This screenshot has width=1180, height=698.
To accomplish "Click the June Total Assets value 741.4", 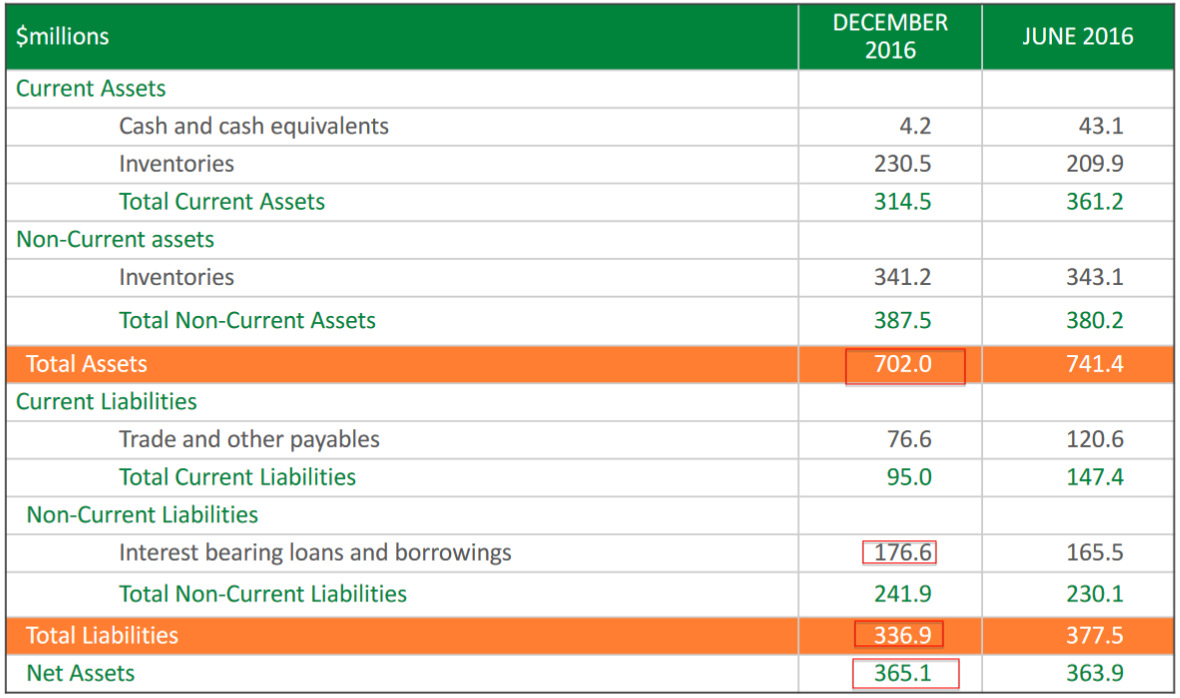I will (1094, 365).
